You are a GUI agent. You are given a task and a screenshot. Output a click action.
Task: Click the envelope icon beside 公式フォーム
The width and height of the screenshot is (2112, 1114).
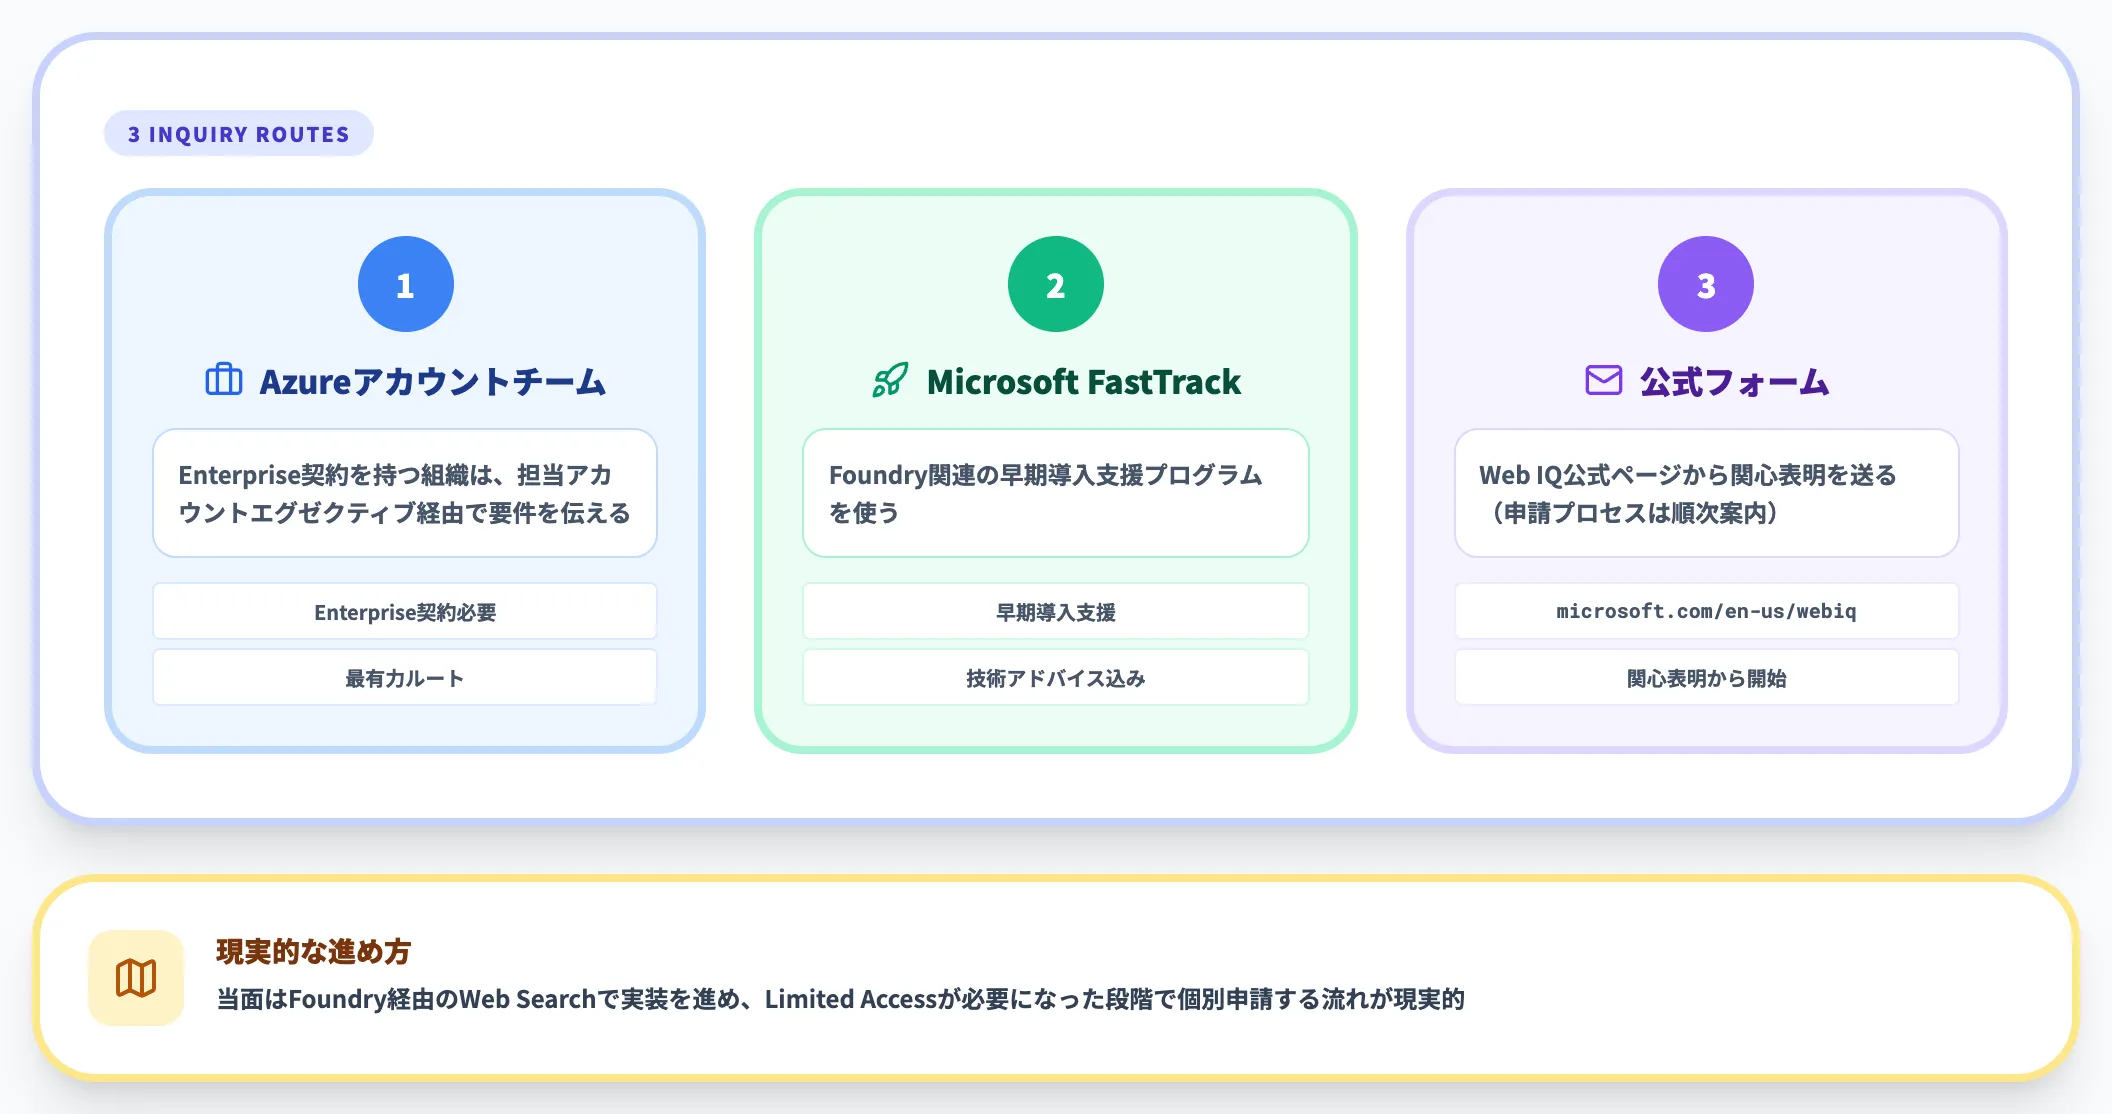click(x=1604, y=380)
